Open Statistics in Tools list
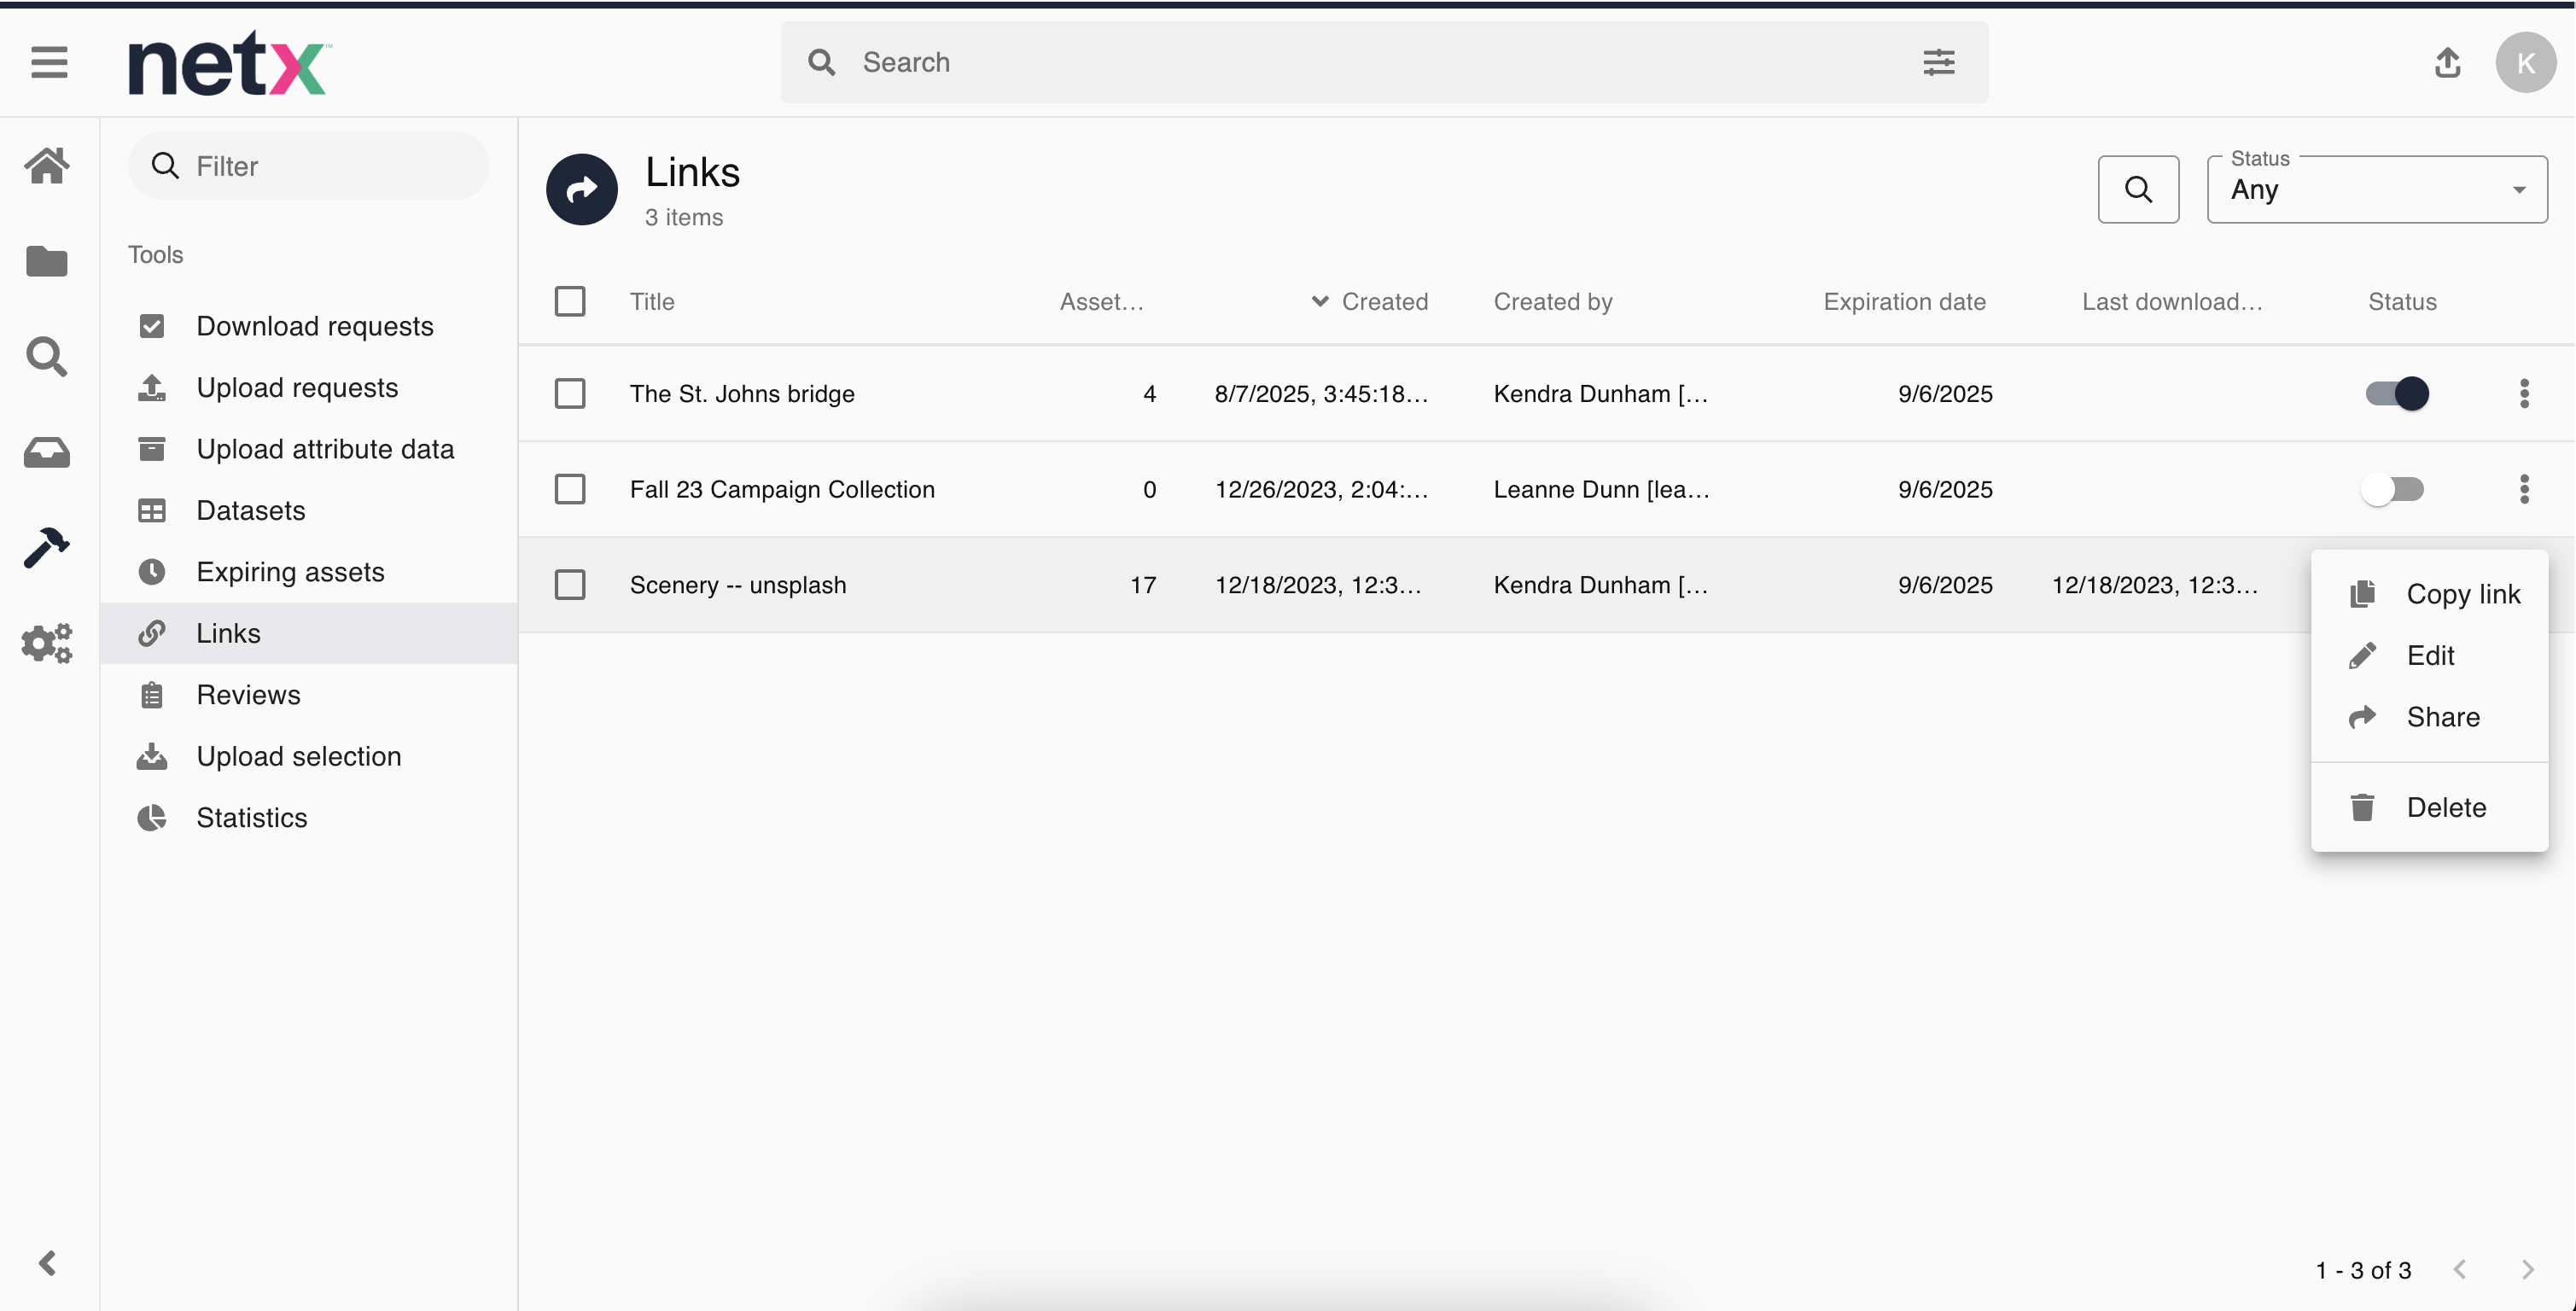2576x1311 pixels. (251, 818)
